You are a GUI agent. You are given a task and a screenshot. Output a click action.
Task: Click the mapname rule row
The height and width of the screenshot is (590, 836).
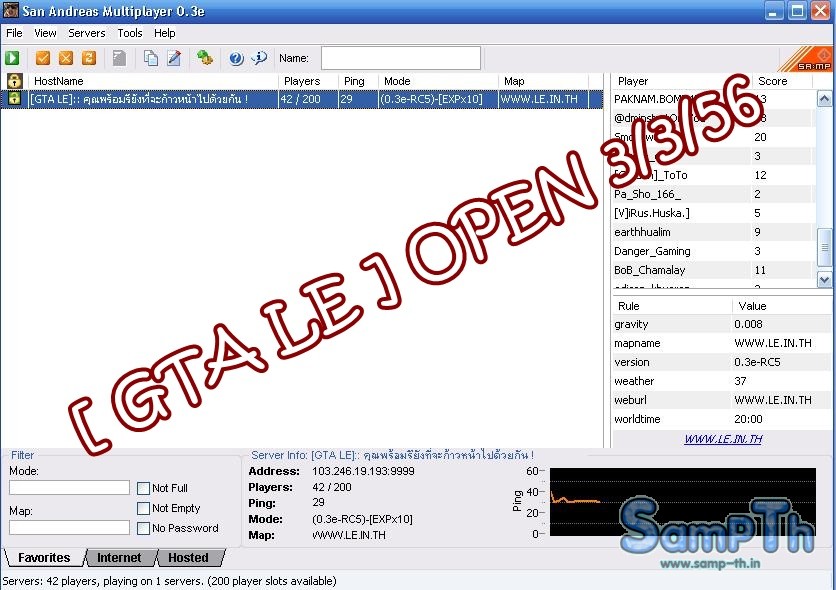pos(722,343)
